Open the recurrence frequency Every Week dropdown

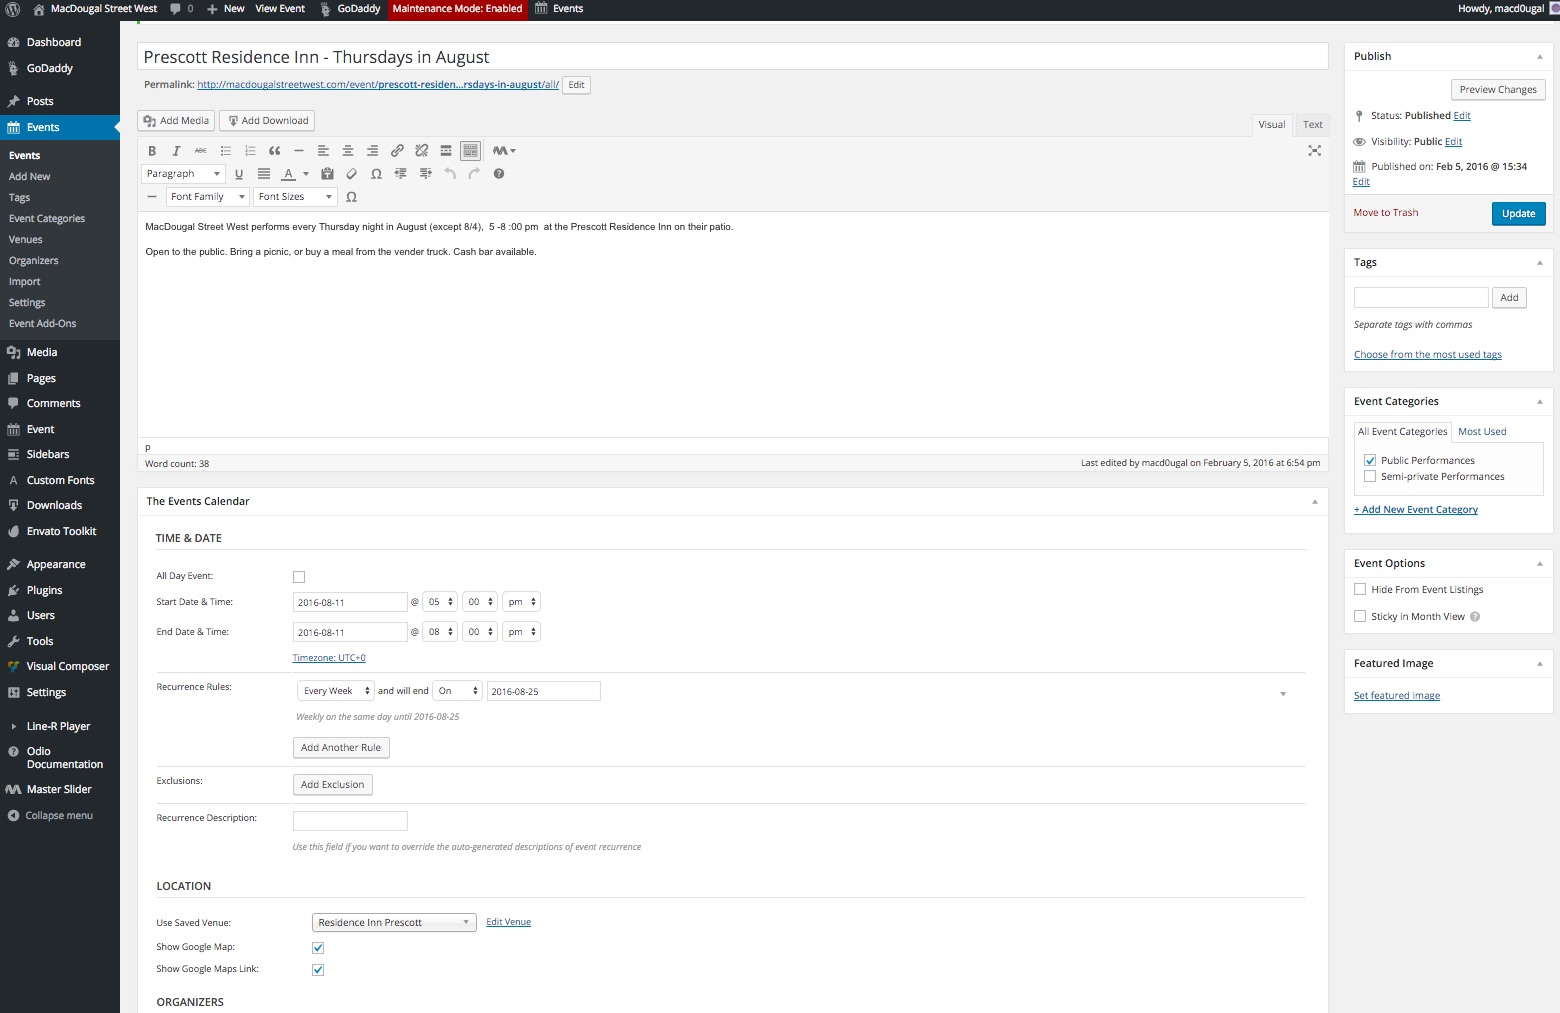tap(334, 690)
